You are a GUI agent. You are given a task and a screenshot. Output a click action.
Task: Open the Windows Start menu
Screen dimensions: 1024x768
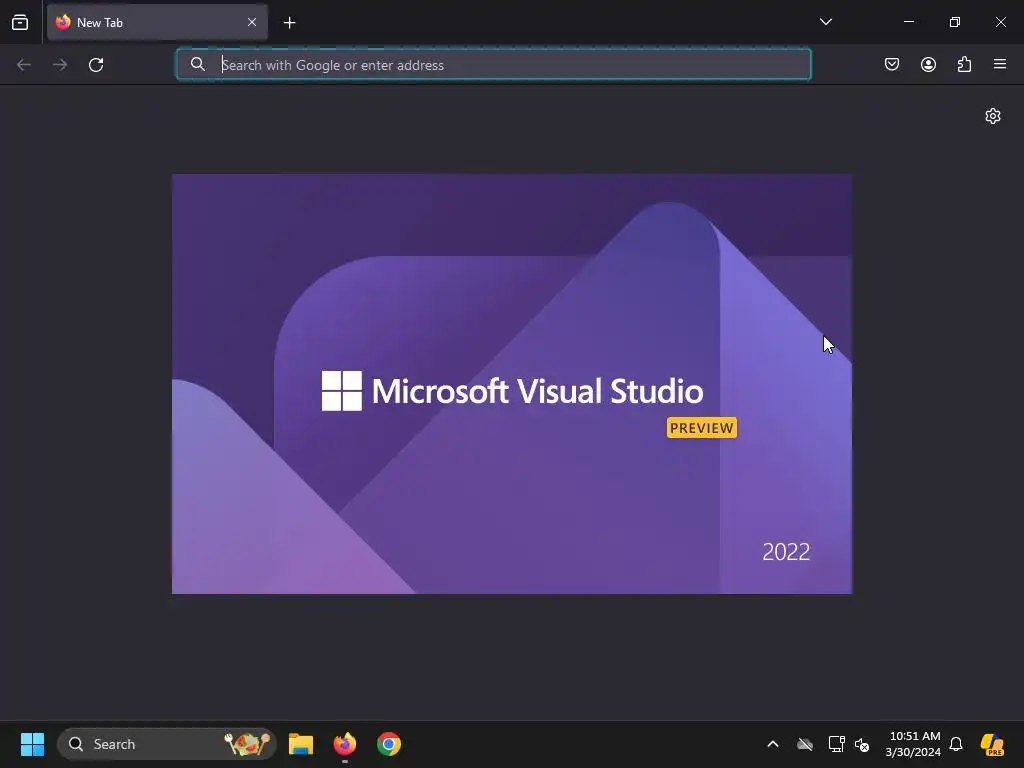[32, 744]
